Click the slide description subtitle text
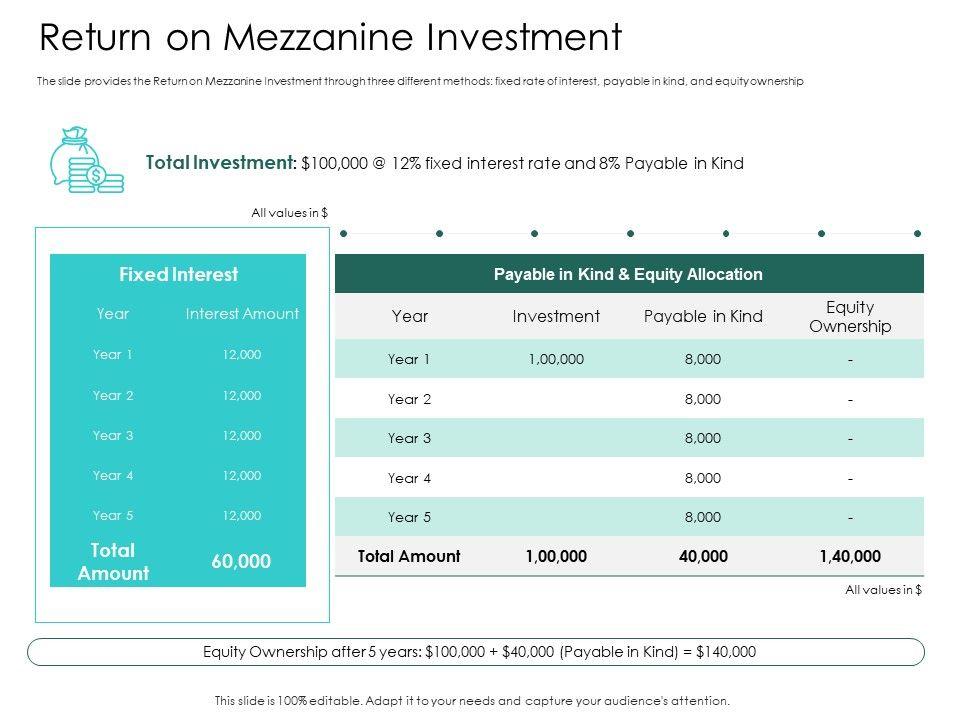This screenshot has width=960, height=720. click(x=420, y=82)
